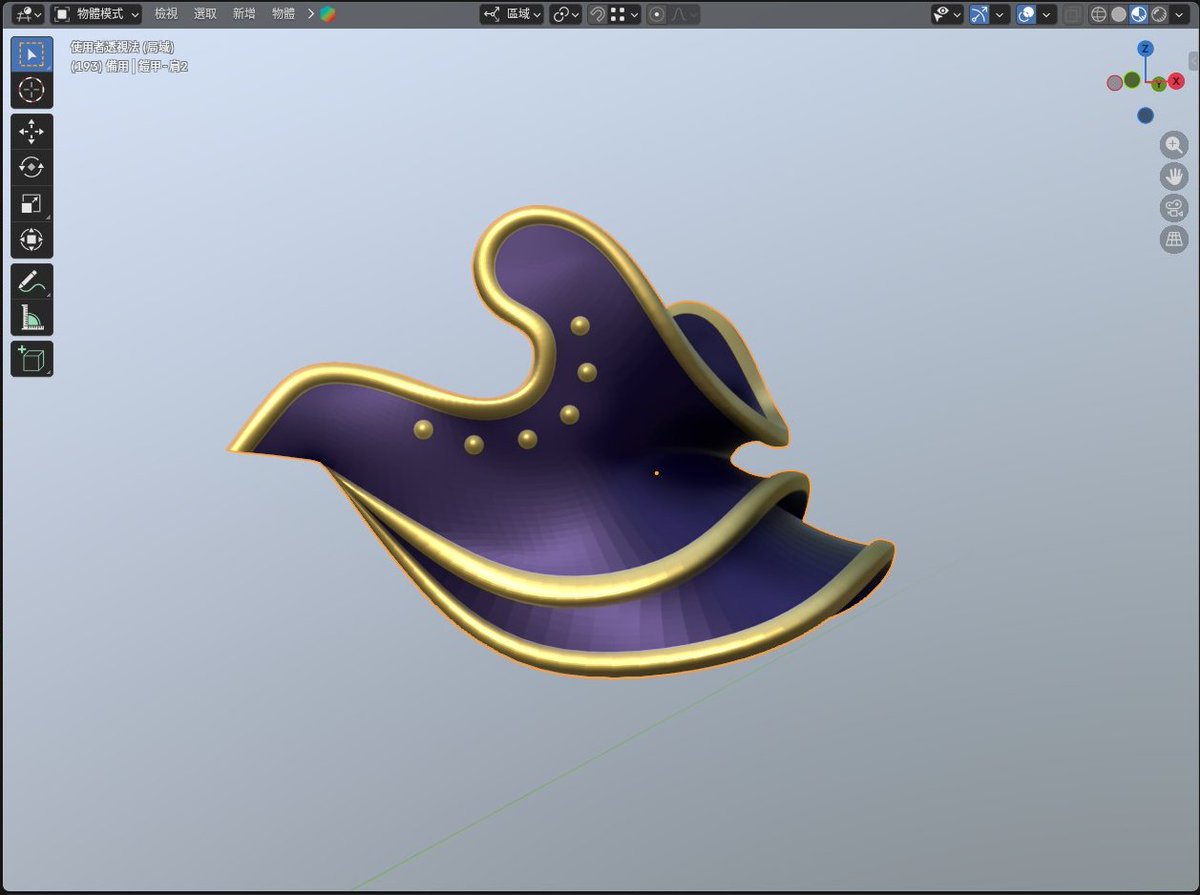
Task: Select the Transform tool
Action: 32,240
